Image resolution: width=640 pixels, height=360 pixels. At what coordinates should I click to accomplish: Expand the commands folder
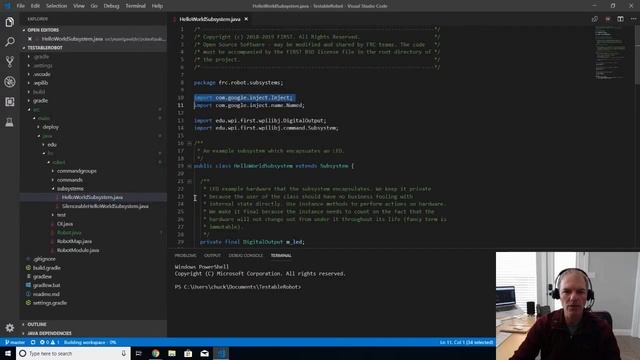pos(70,180)
